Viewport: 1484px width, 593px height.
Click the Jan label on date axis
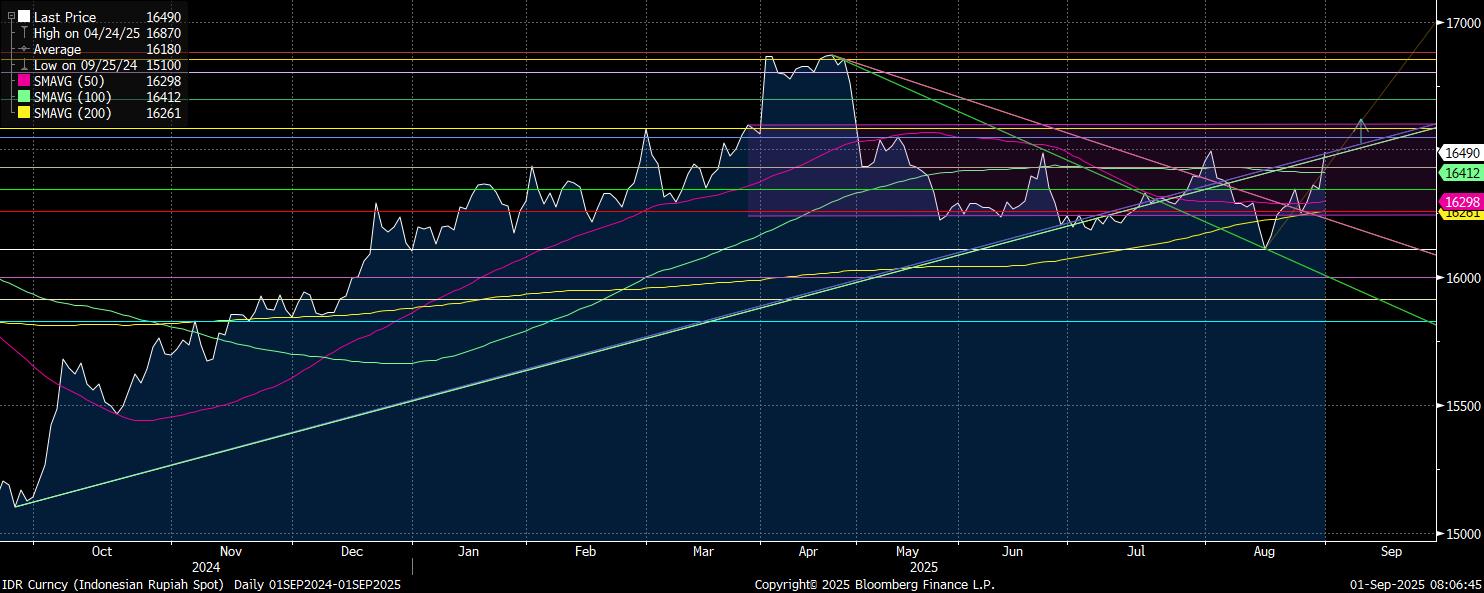(x=468, y=551)
